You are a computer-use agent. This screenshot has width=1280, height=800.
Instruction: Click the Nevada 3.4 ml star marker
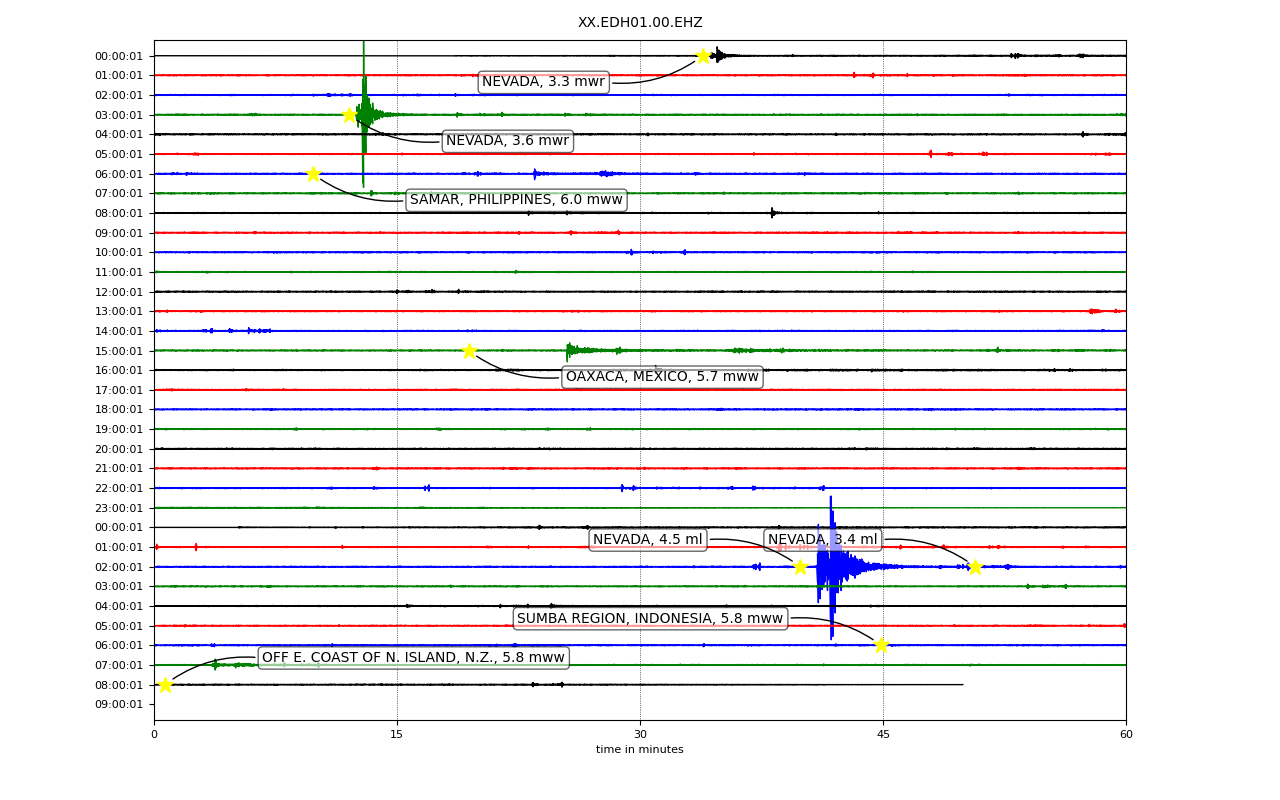coord(975,567)
